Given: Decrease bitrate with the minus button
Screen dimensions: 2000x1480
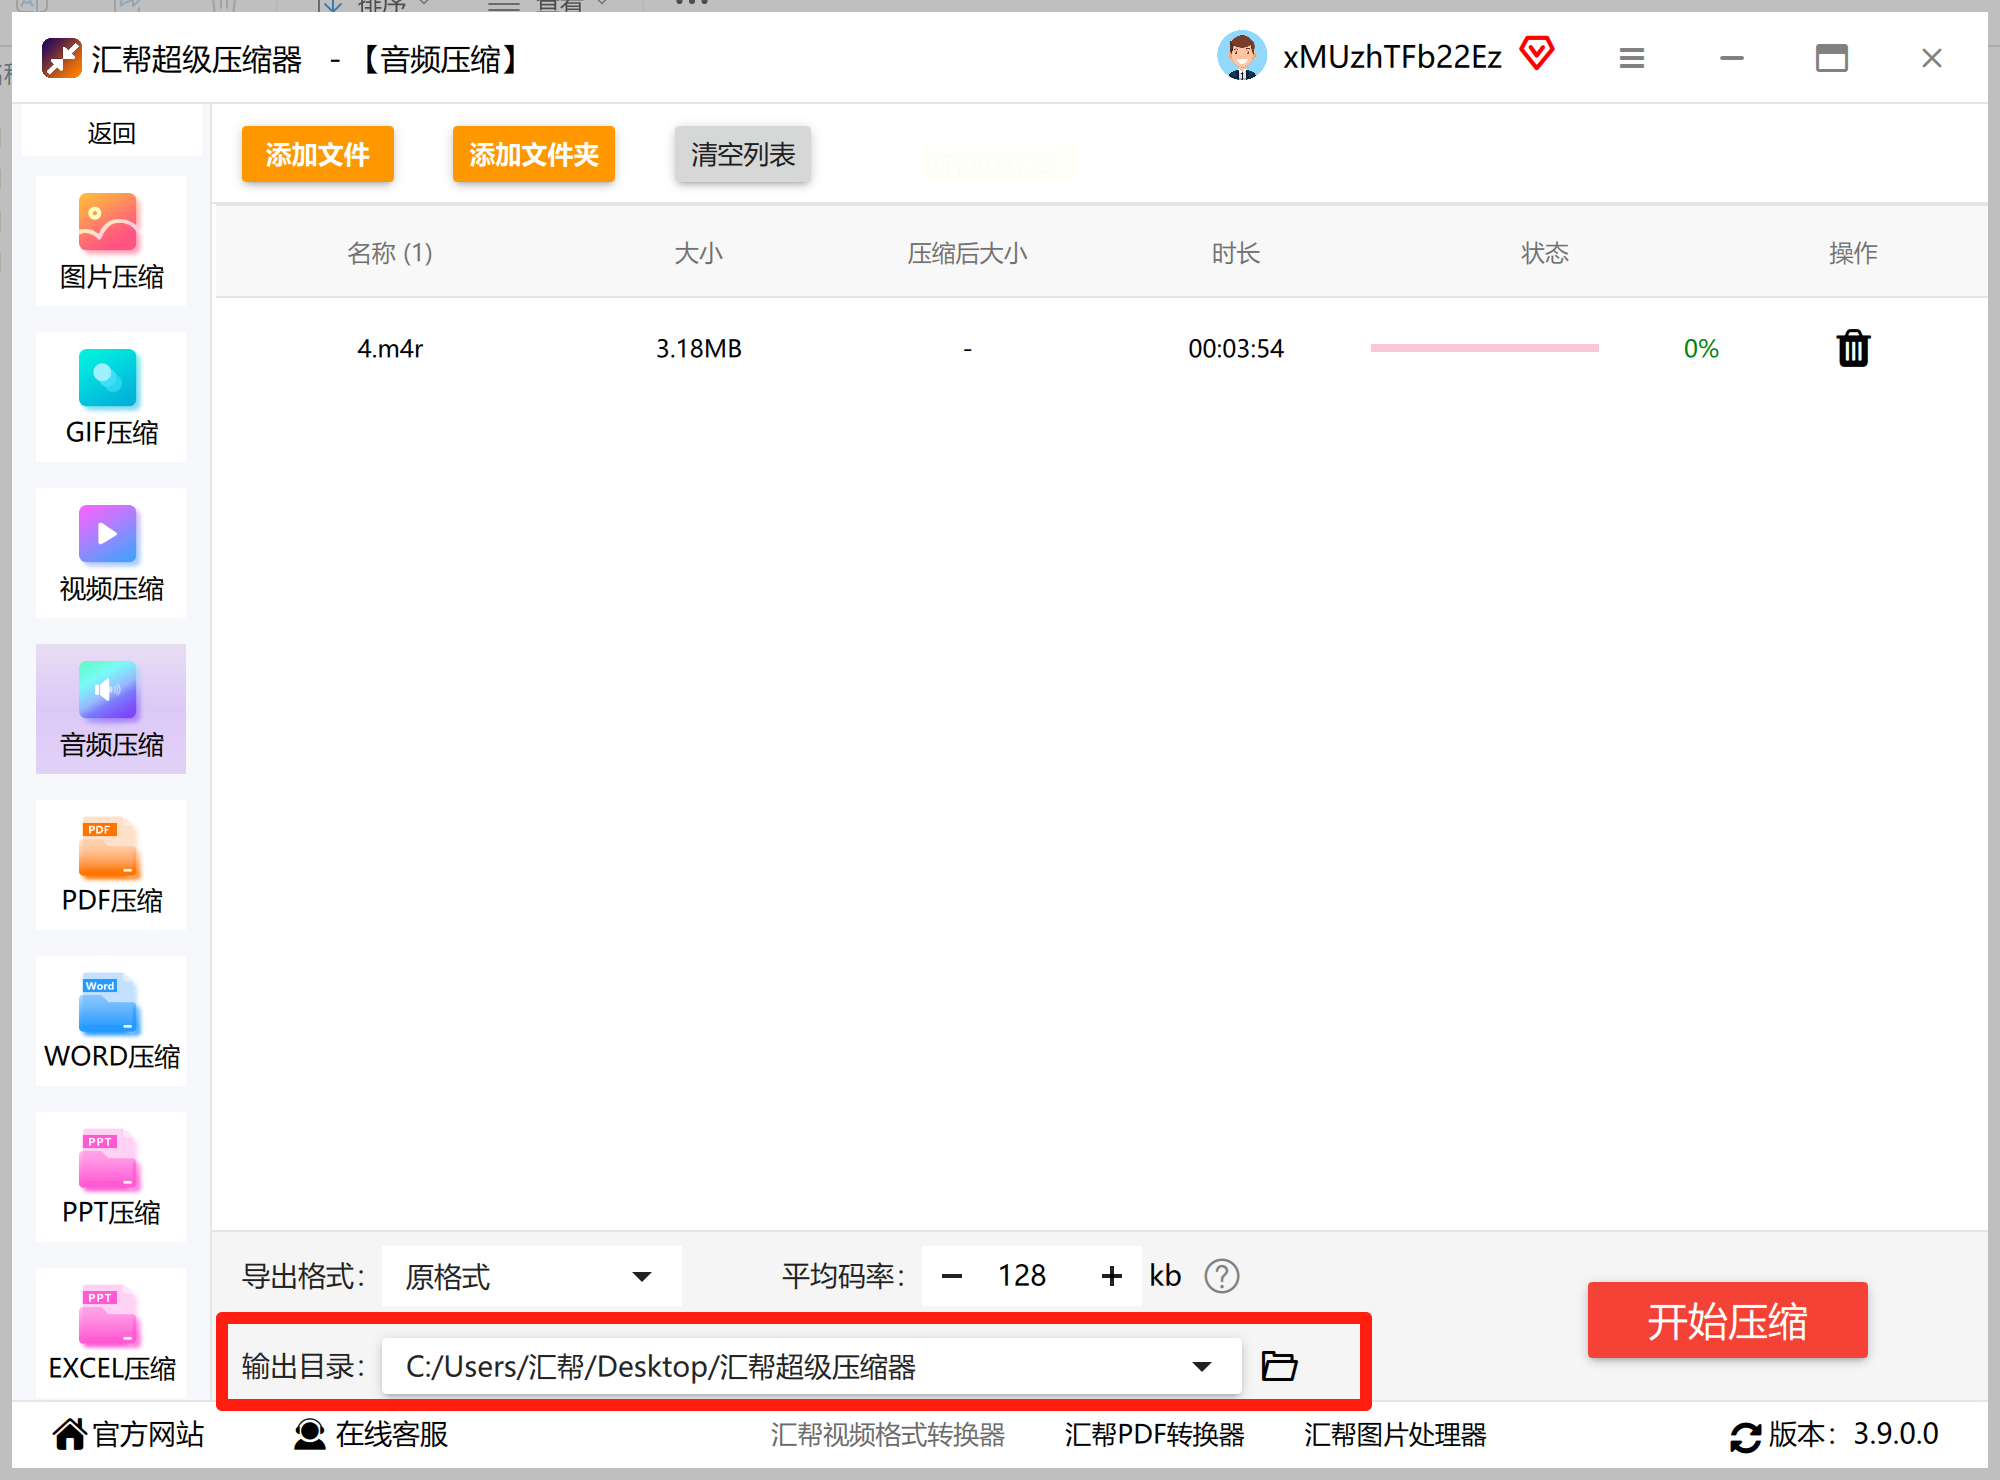Looking at the screenshot, I should [x=952, y=1276].
